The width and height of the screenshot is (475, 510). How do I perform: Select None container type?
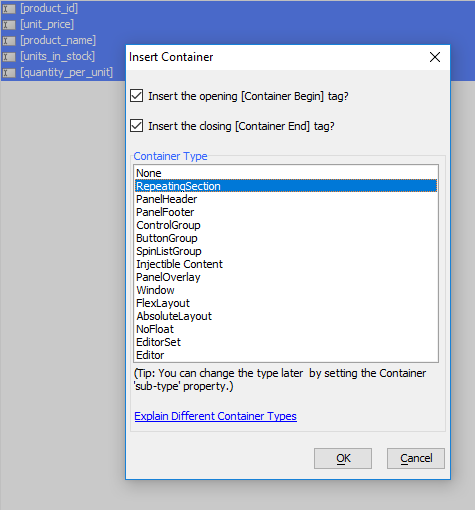[286, 173]
